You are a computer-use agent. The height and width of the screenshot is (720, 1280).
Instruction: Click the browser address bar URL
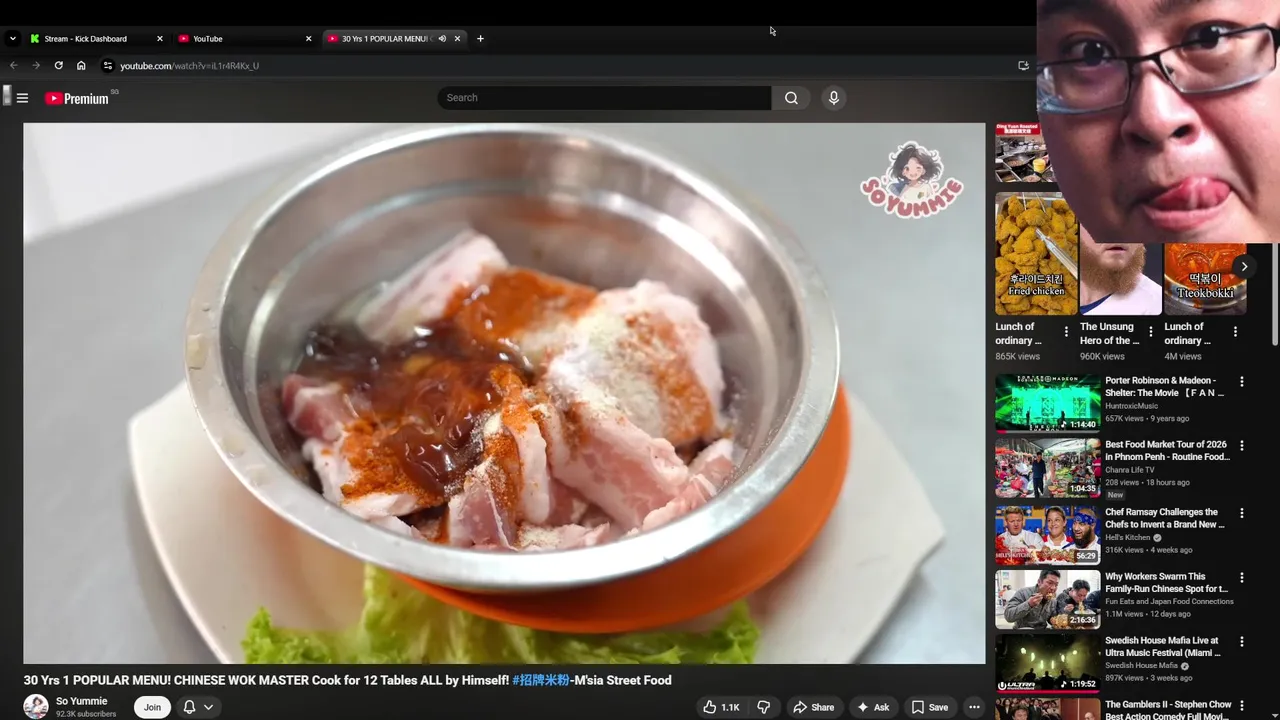coord(189,66)
